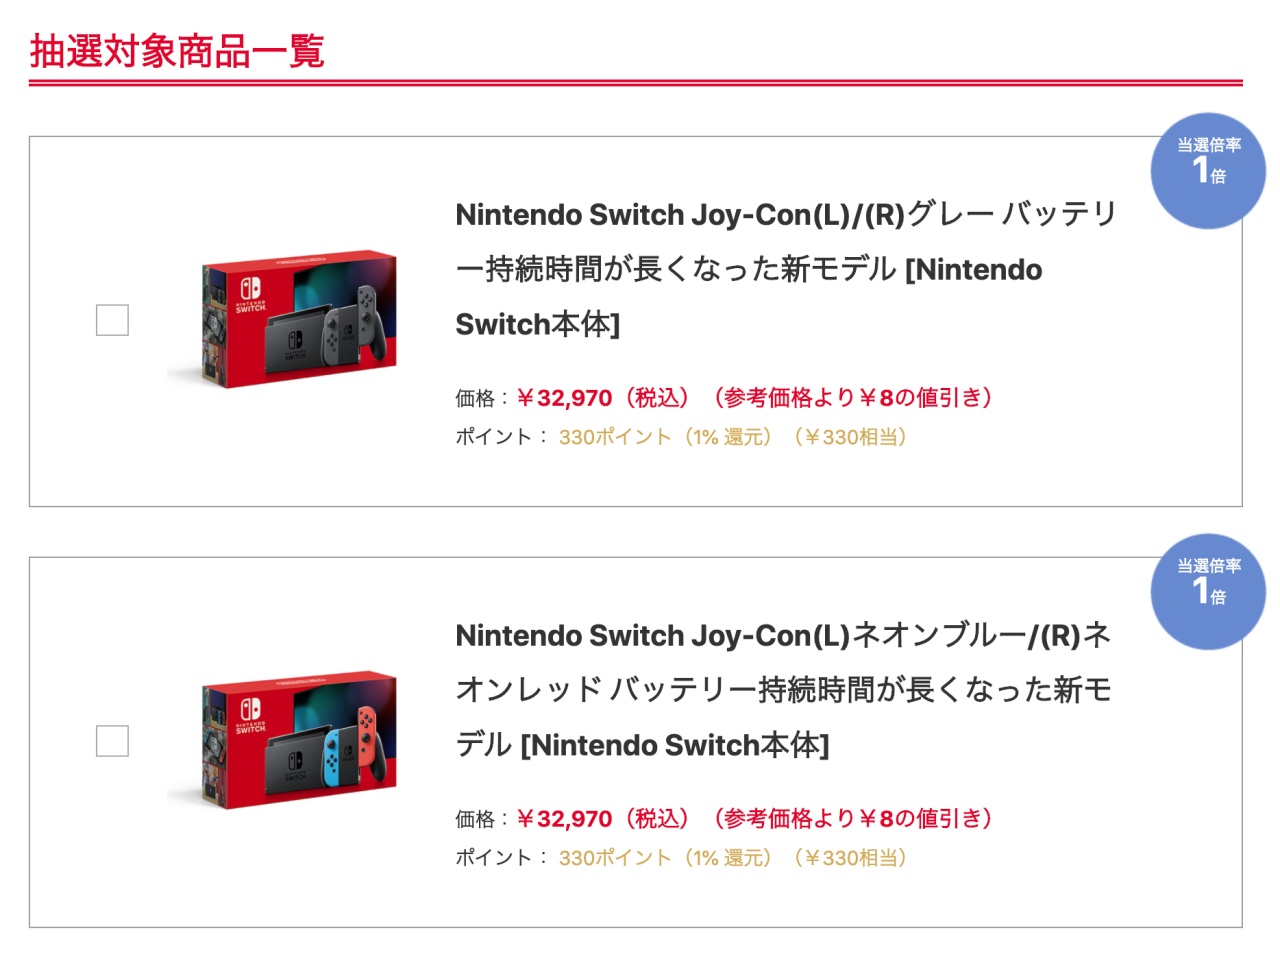Click the ¥32,970 price of neon Switch
The width and height of the screenshot is (1280, 972).
[x=564, y=819]
